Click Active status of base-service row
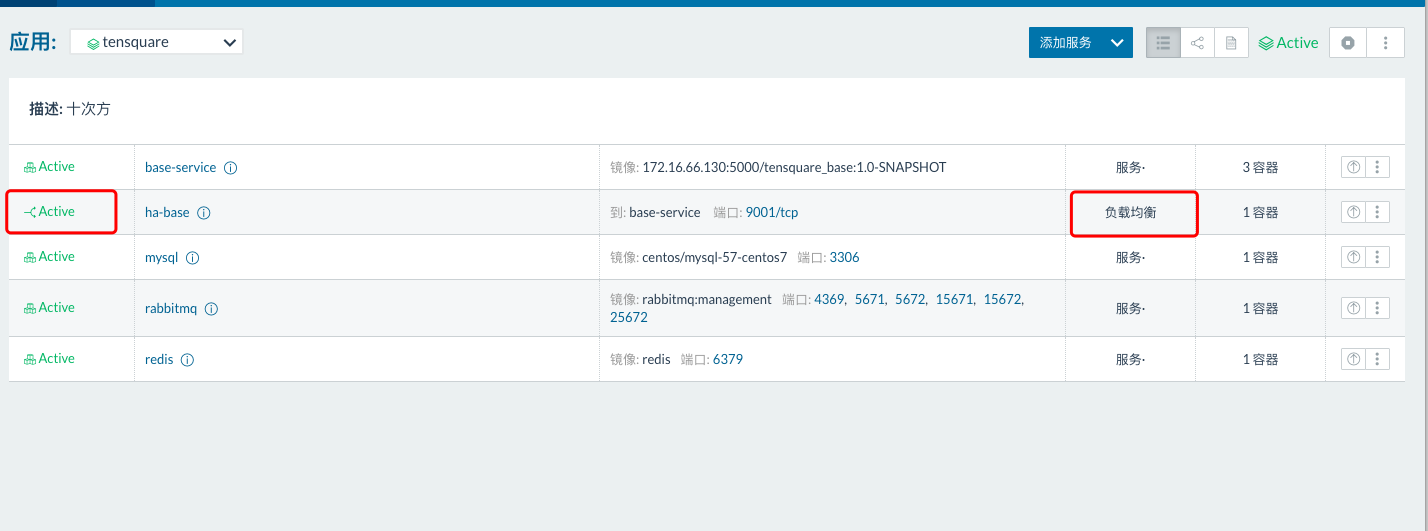 click(x=50, y=167)
